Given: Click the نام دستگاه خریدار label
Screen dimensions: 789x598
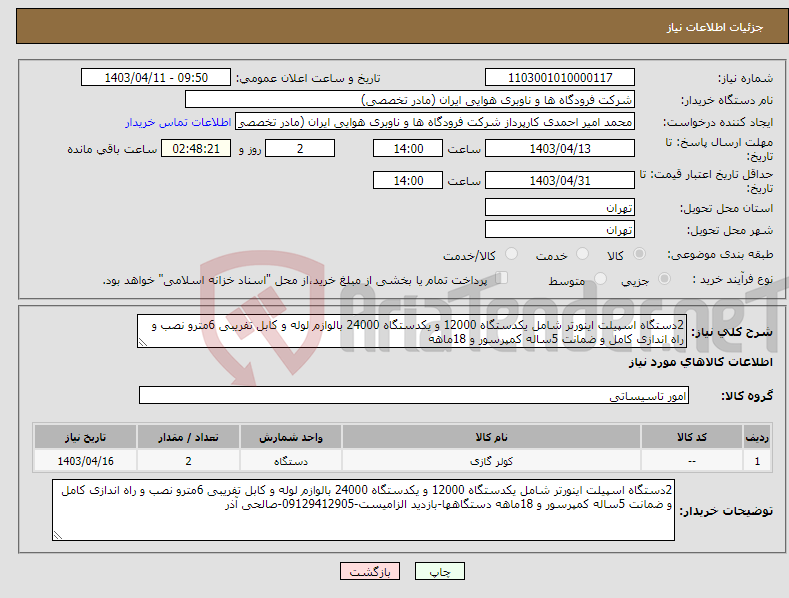Looking at the screenshot, I should [727, 101].
